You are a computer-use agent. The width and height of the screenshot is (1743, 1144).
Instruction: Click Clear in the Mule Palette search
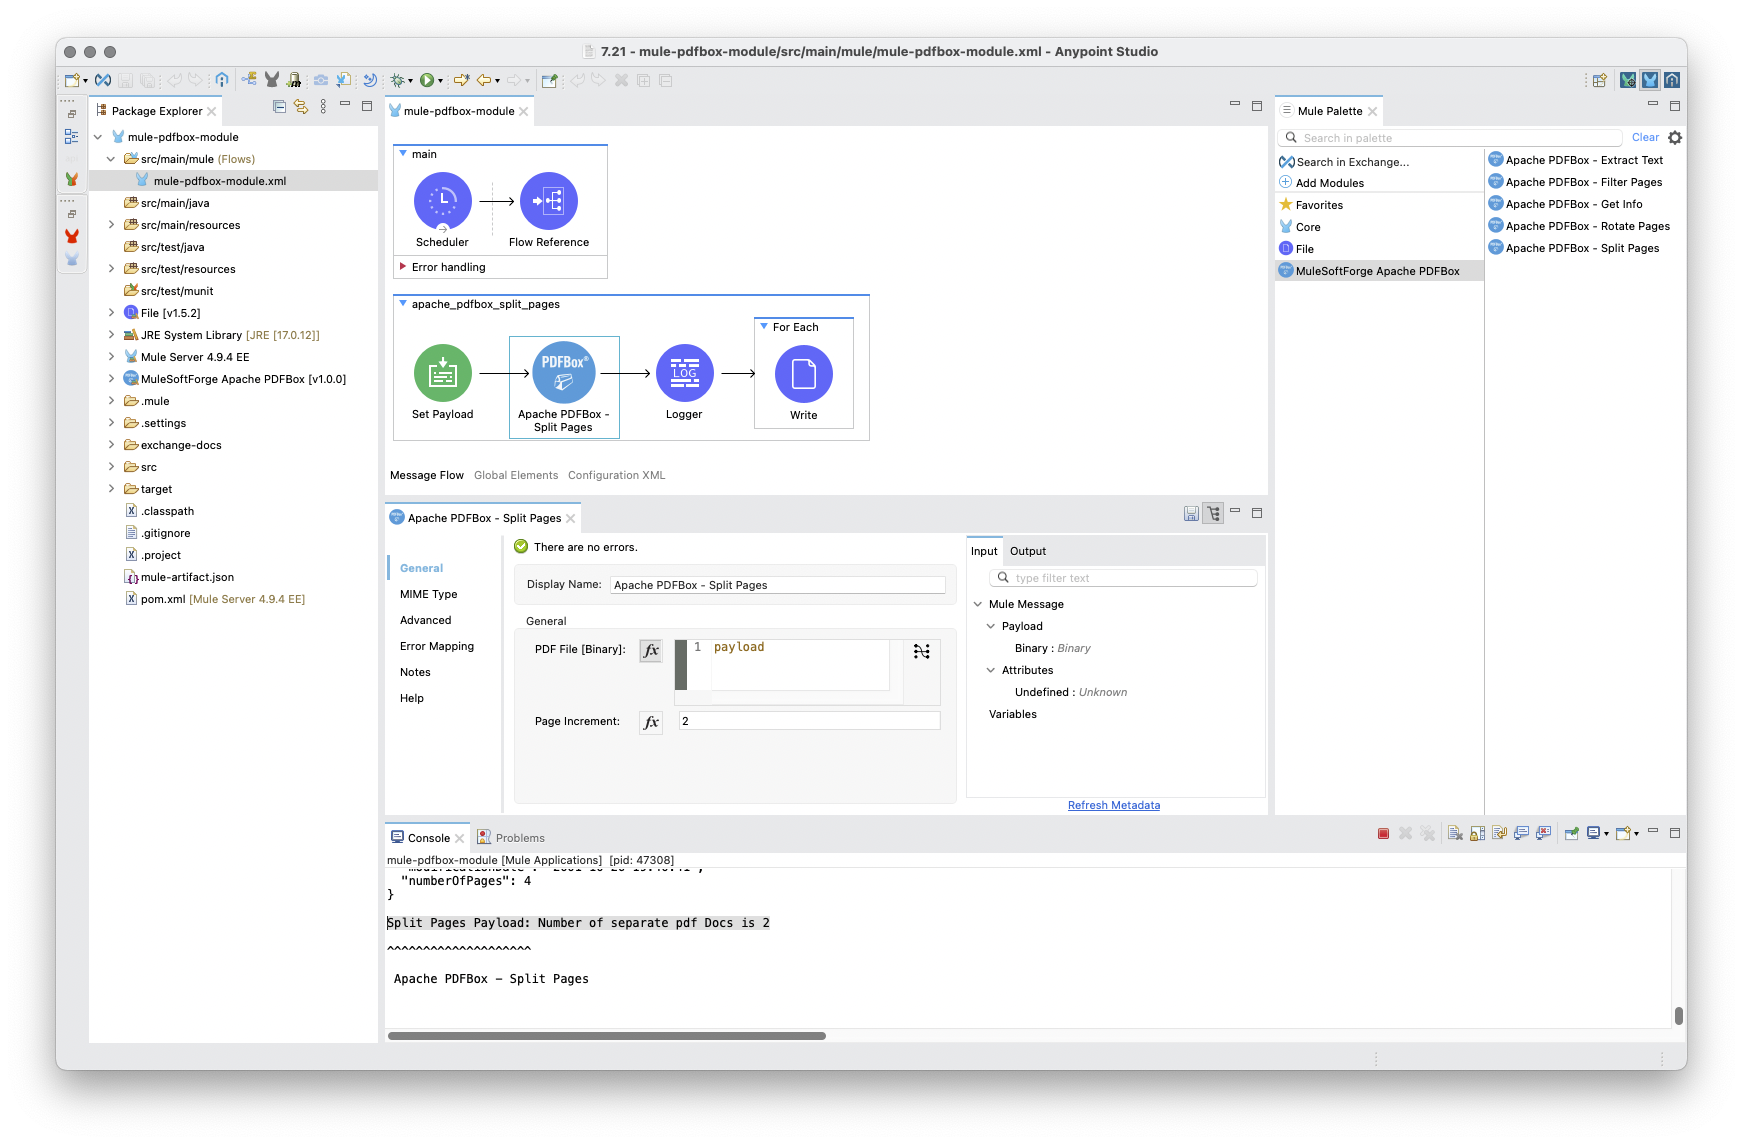pos(1644,138)
